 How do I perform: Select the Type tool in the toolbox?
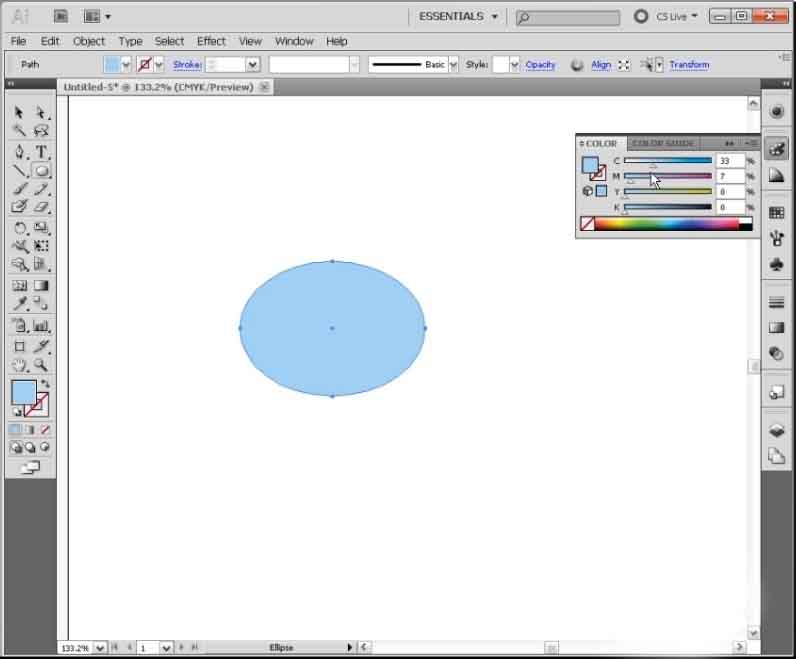click(42, 151)
